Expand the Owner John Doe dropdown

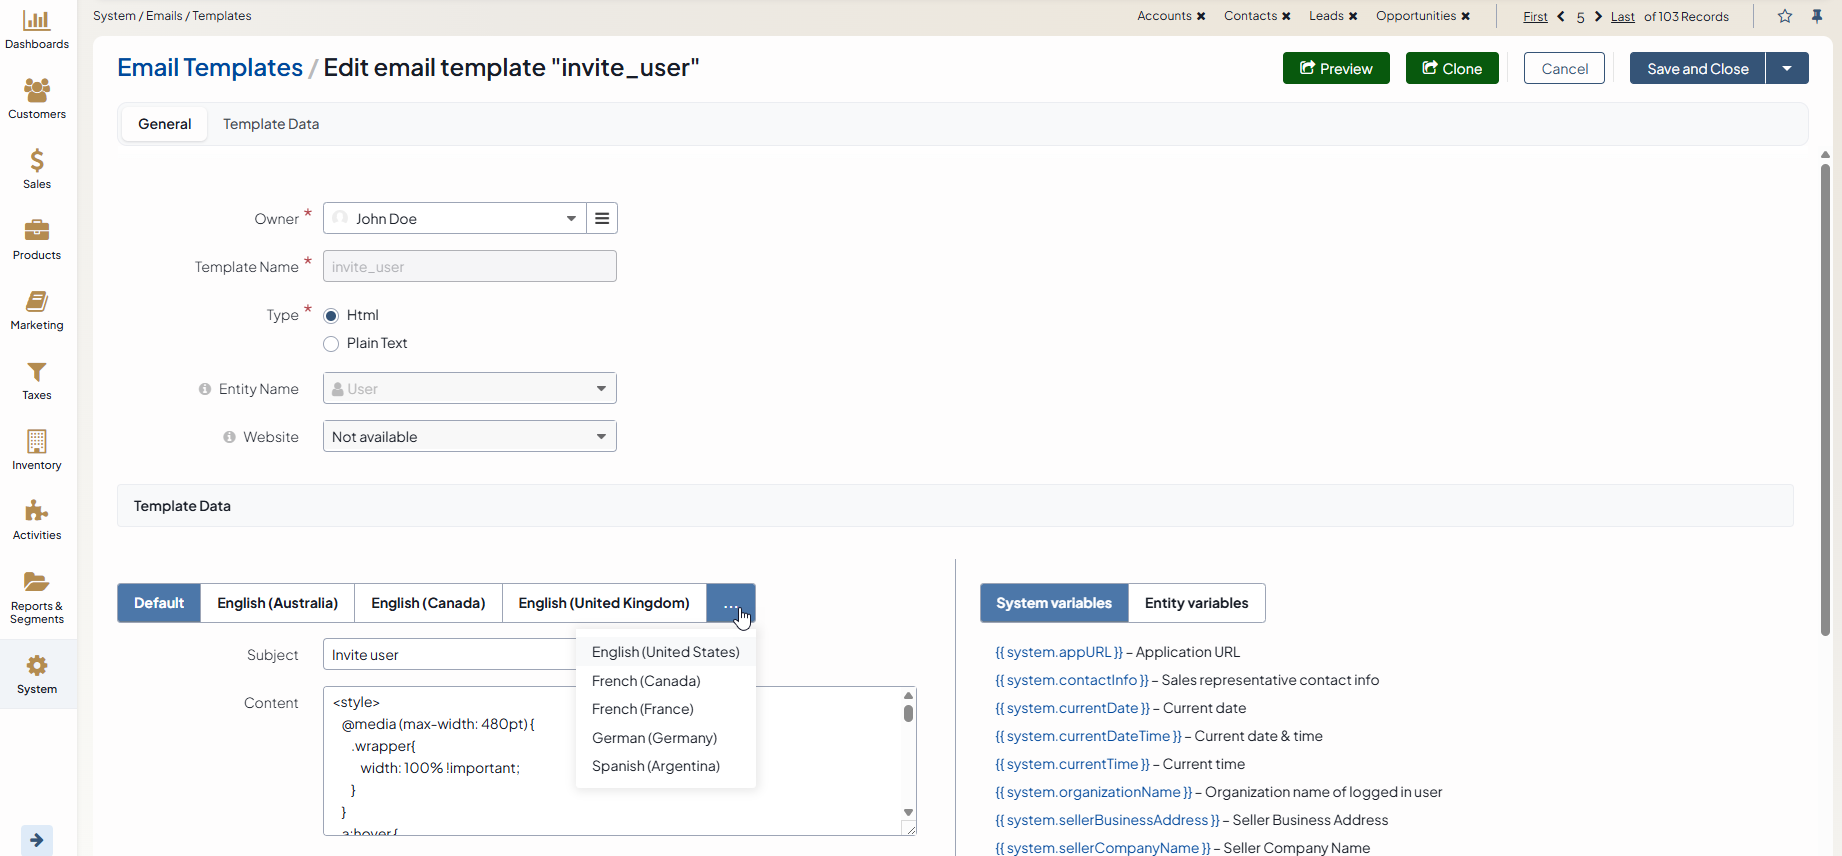click(x=455, y=219)
